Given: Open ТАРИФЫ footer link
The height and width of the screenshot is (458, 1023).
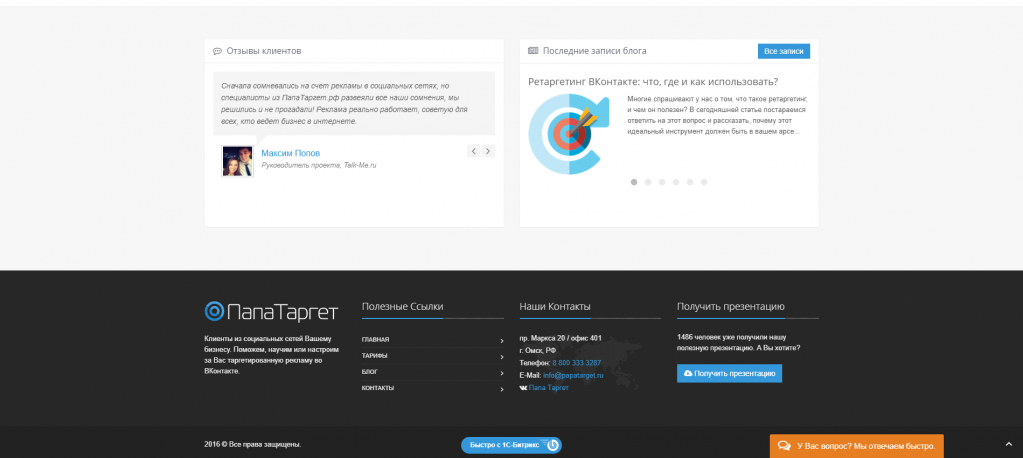Looking at the screenshot, I should tap(375, 356).
